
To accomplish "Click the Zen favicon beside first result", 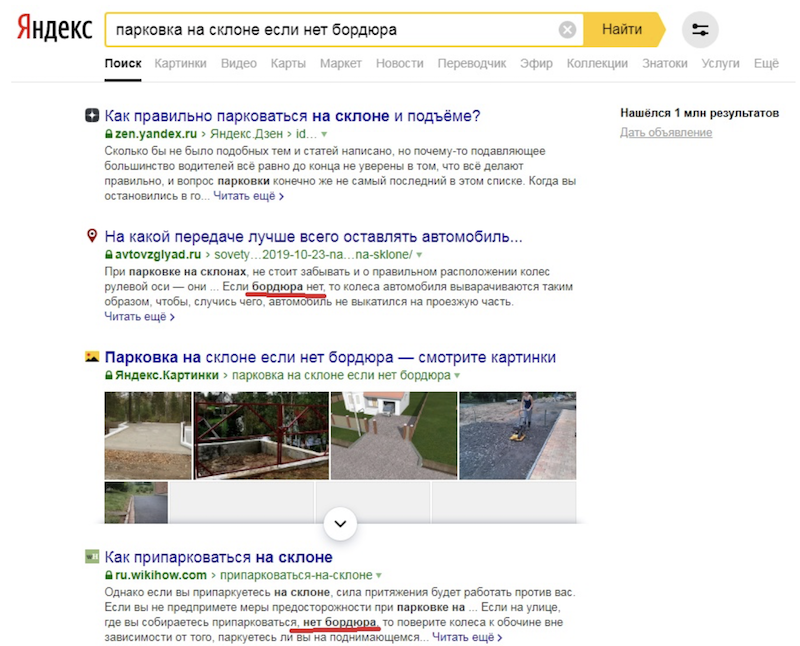I will [x=92, y=115].
